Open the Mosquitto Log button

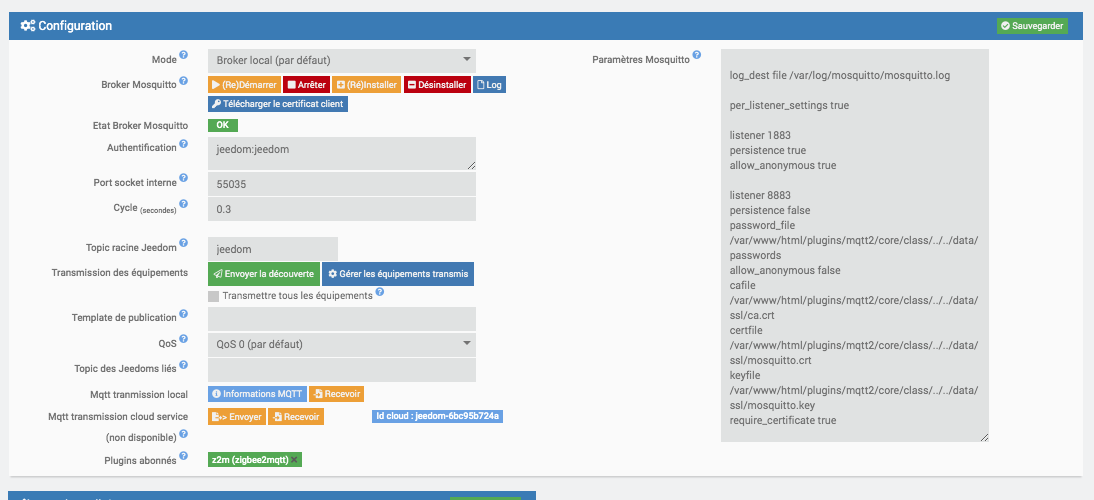[490, 85]
